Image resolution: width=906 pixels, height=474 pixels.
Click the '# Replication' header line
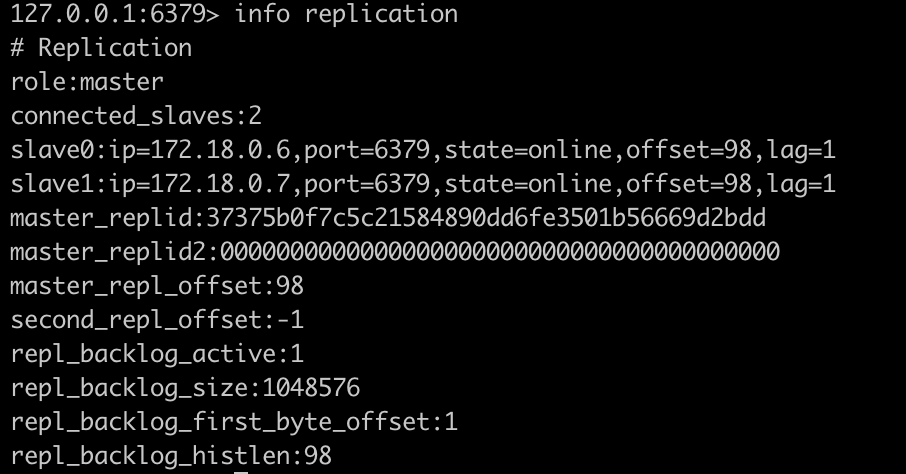coord(101,48)
